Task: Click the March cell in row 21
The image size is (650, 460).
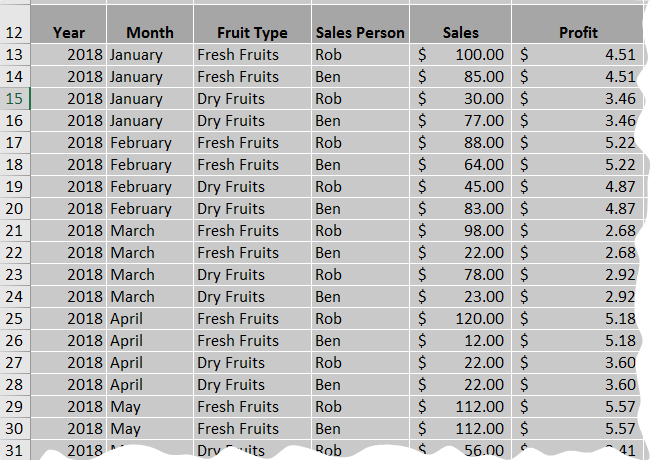Action: (150, 231)
